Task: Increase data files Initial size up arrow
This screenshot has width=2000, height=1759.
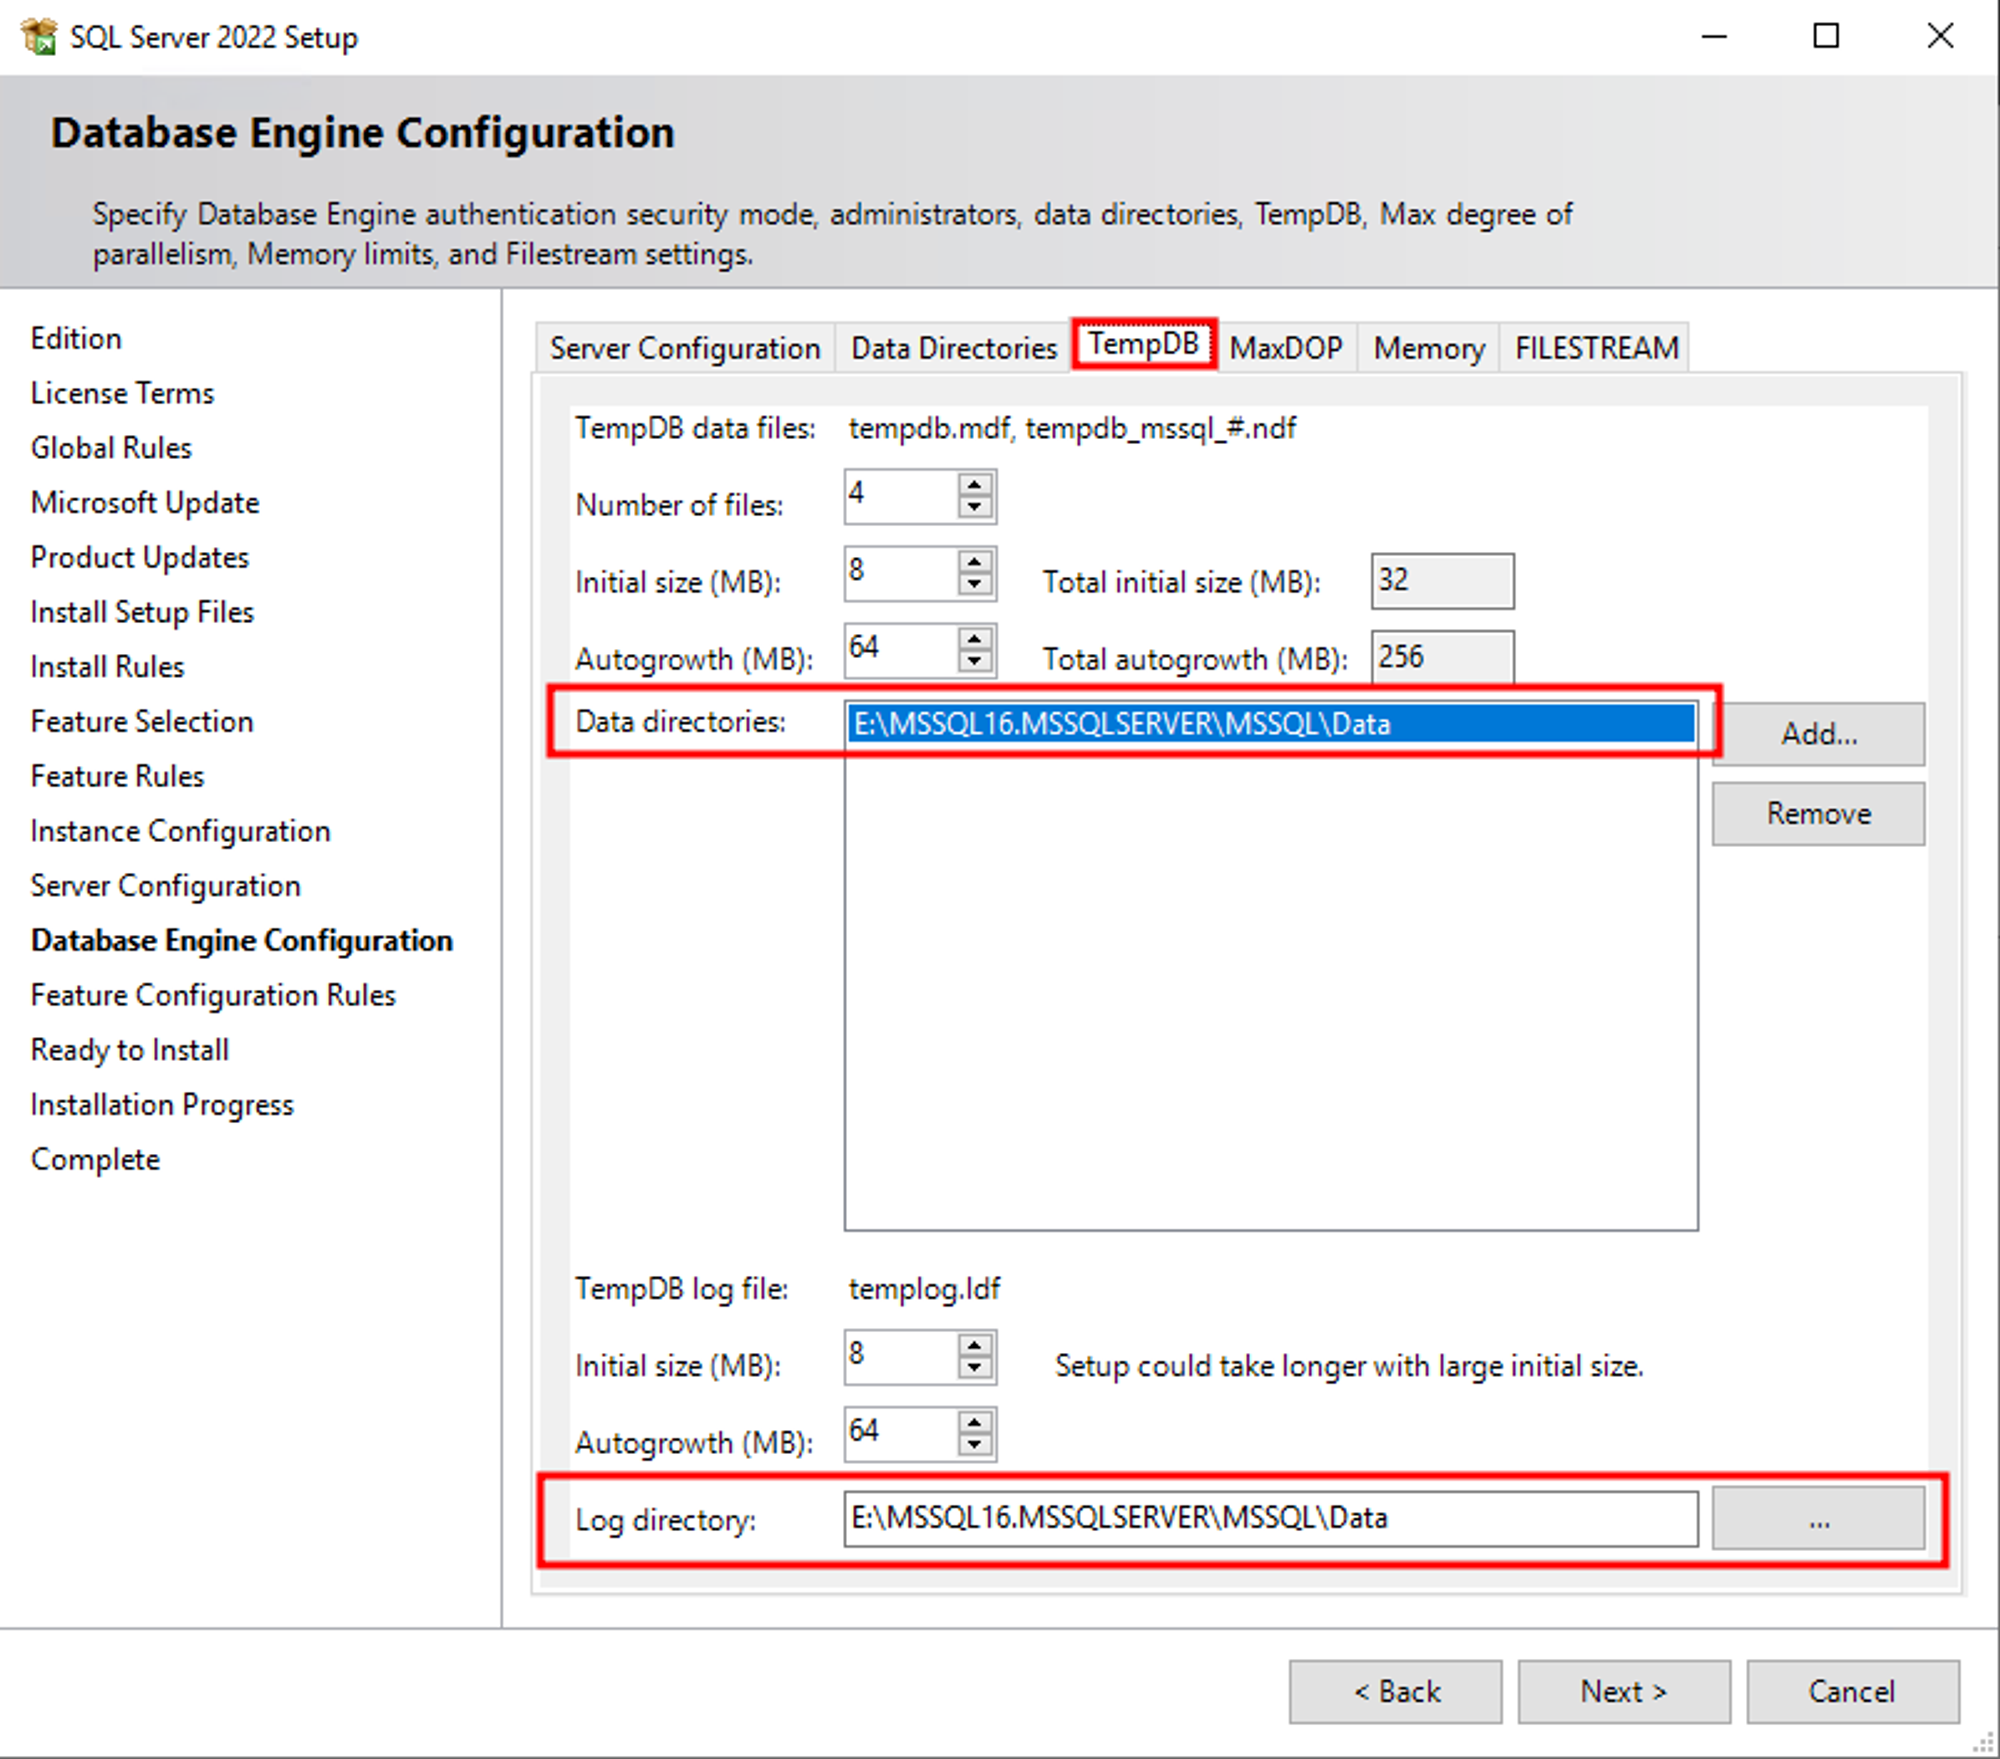Action: tap(974, 562)
